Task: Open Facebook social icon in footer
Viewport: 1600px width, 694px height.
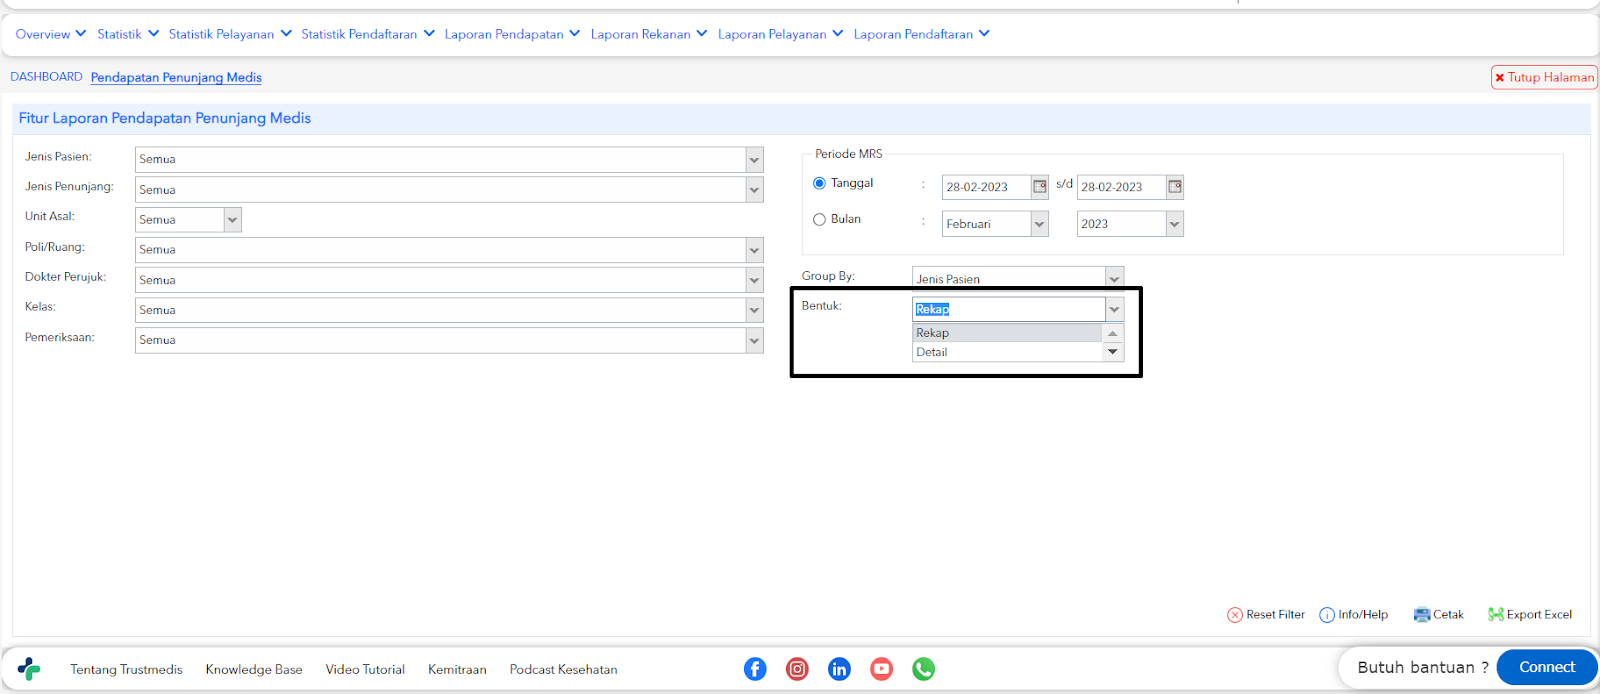Action: coord(755,669)
